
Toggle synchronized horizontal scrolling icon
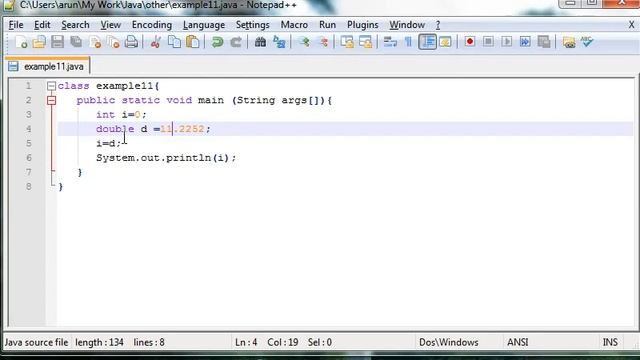pyautogui.click(x=366, y=42)
